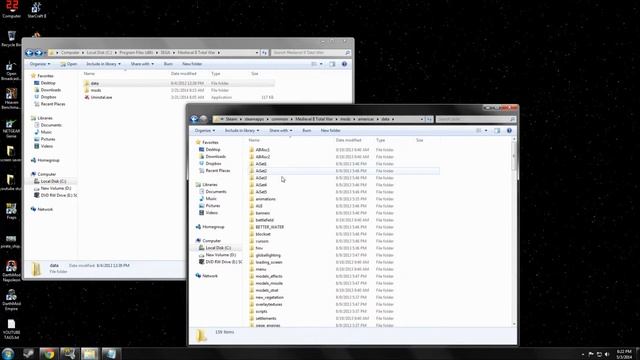Open the Recycle Bin desktop icon
This screenshot has width=640, height=360.
[x=11, y=39]
